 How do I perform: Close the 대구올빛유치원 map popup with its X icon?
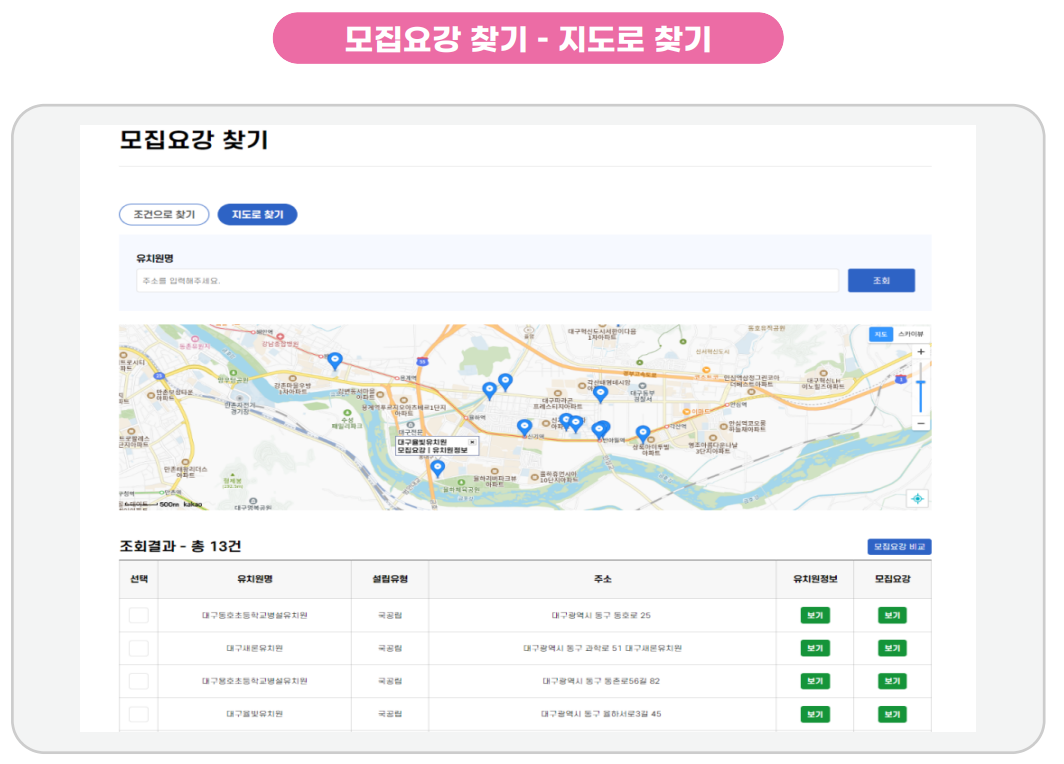click(x=471, y=443)
